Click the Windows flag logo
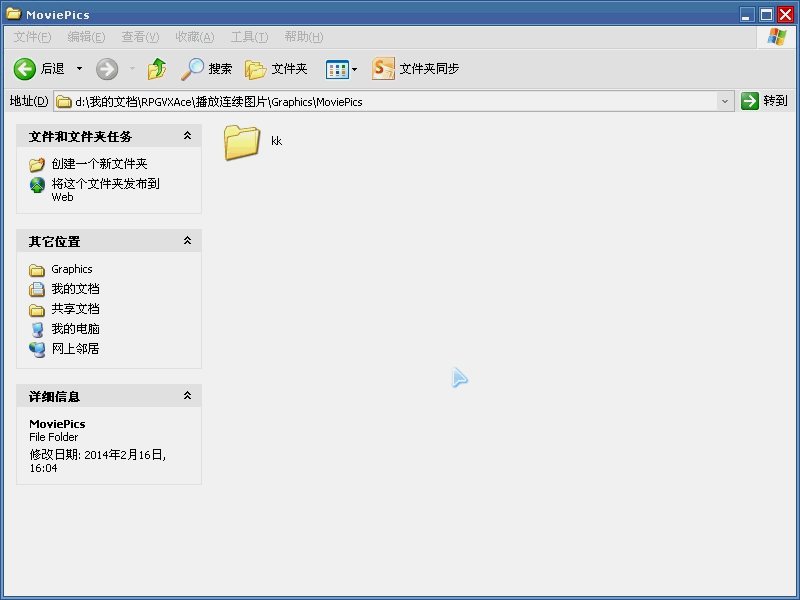Viewport: 800px width, 600px height. [777, 37]
